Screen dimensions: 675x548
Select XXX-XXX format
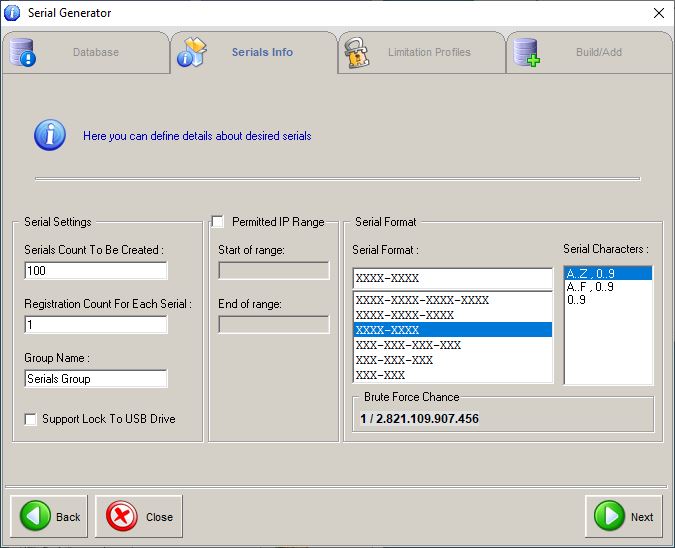[452, 375]
